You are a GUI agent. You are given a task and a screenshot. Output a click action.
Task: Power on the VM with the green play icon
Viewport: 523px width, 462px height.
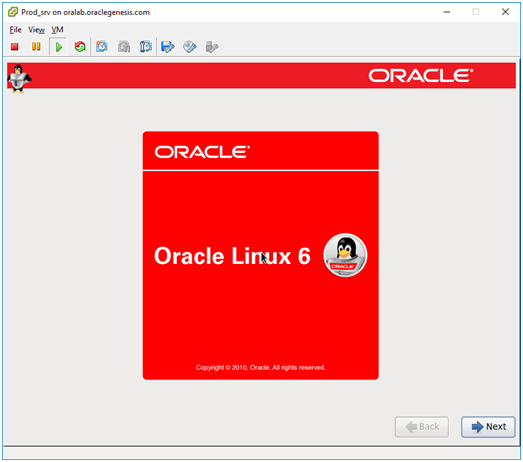(x=58, y=47)
